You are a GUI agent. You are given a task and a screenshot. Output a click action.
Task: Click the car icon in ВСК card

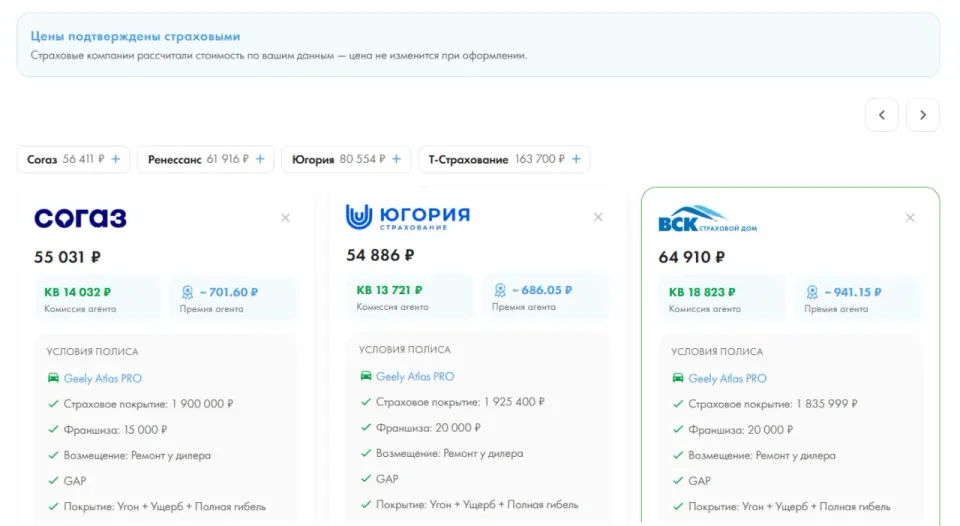click(x=678, y=378)
